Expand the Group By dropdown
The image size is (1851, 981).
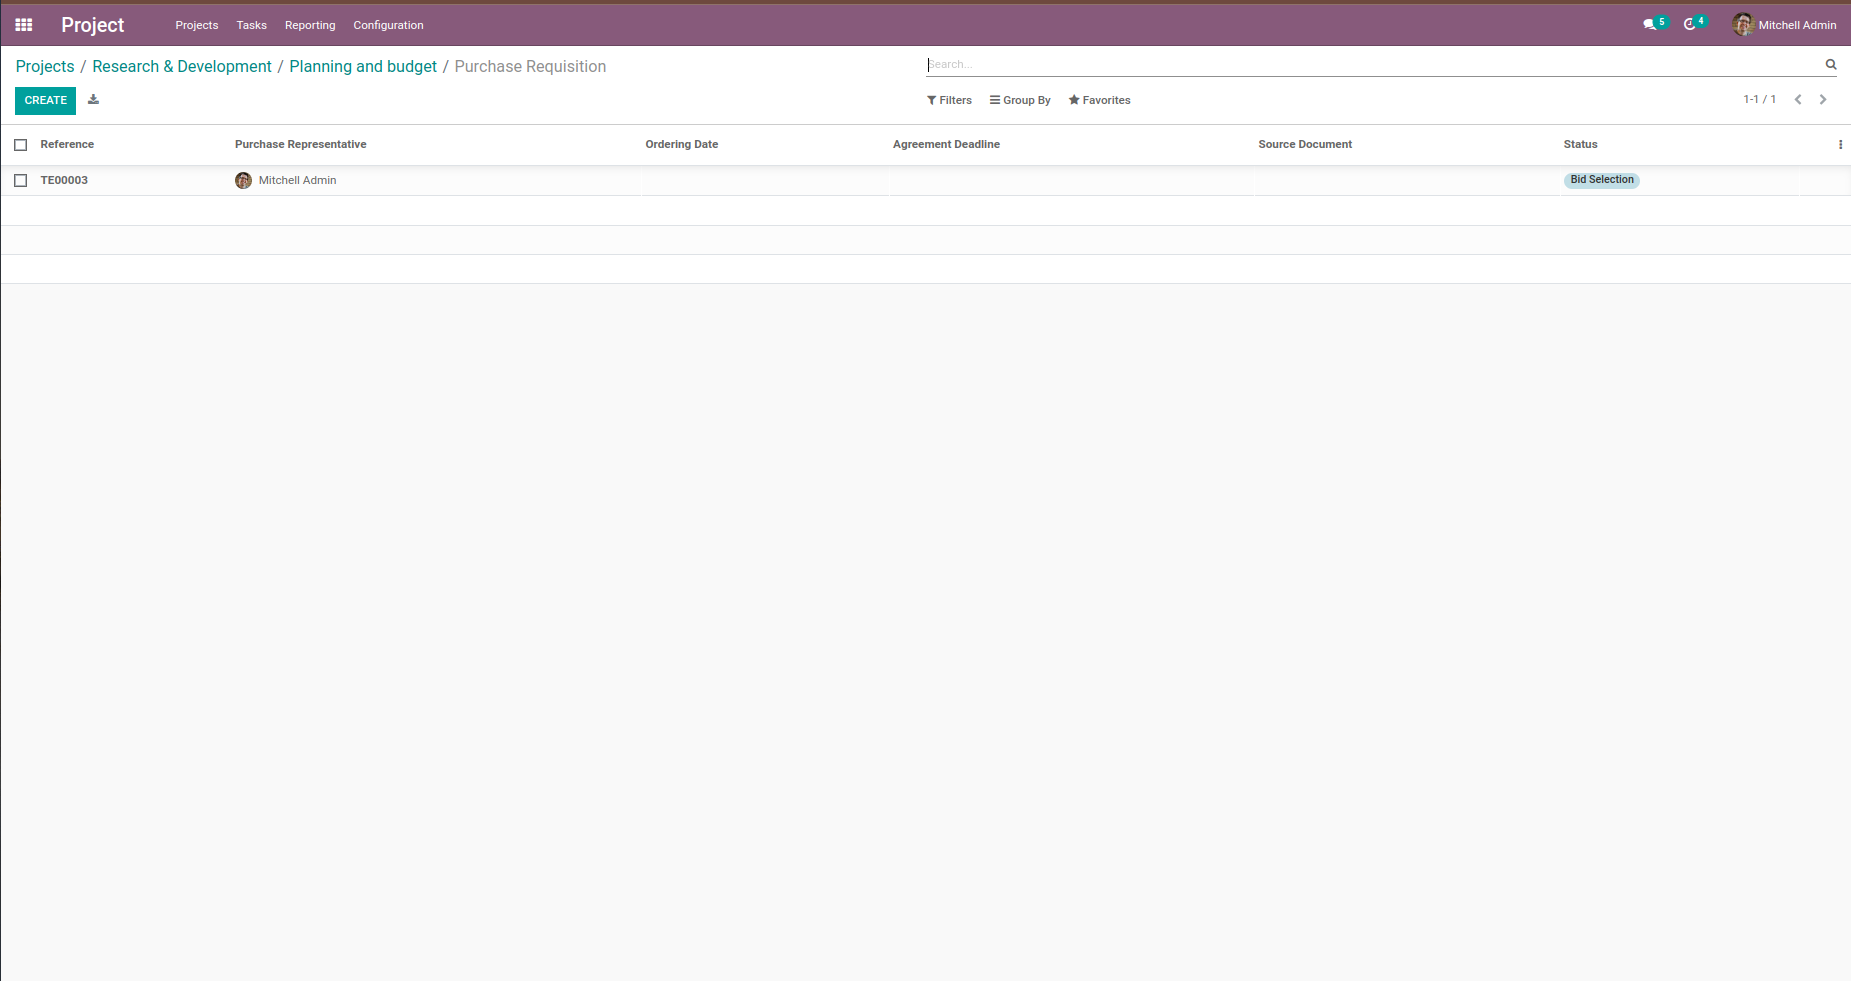[x=1020, y=100]
